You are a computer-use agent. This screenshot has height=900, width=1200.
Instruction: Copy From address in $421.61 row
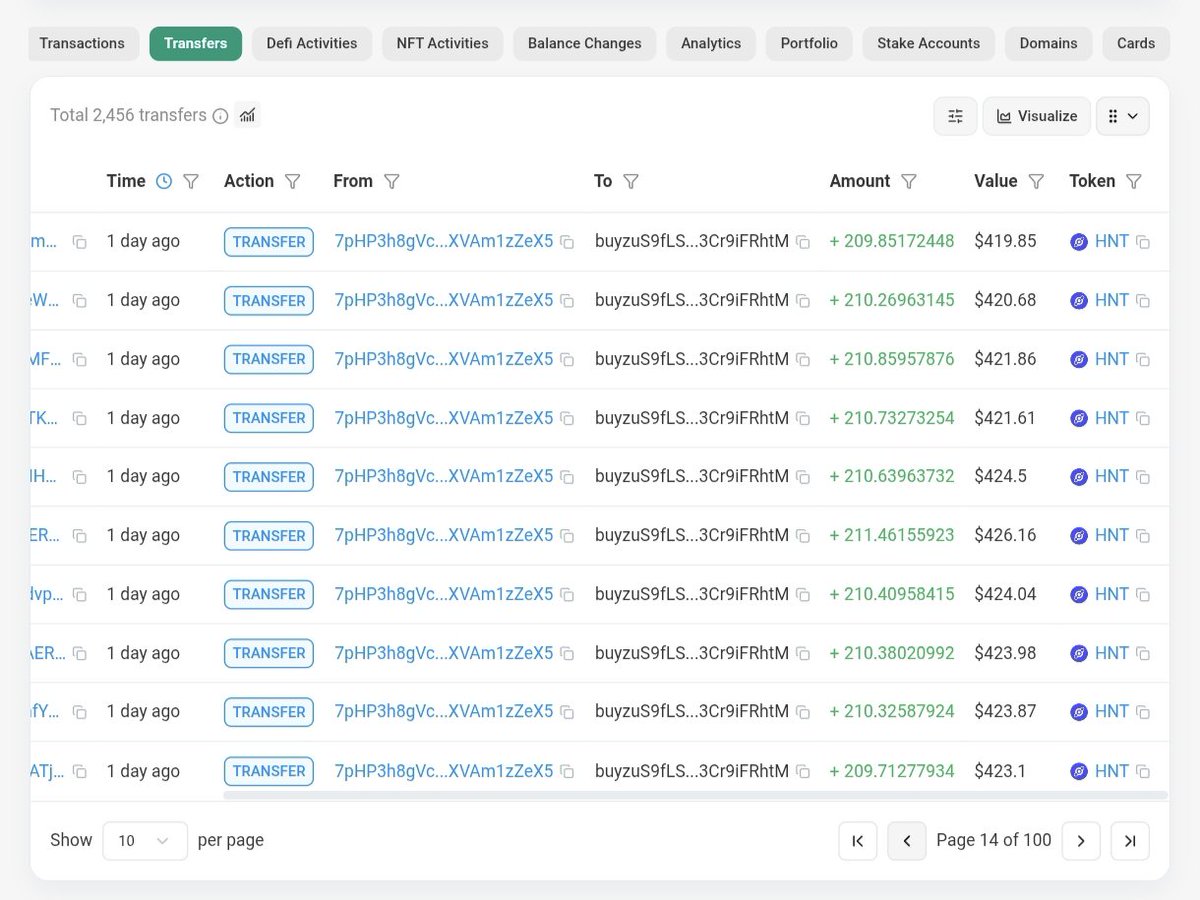click(567, 419)
